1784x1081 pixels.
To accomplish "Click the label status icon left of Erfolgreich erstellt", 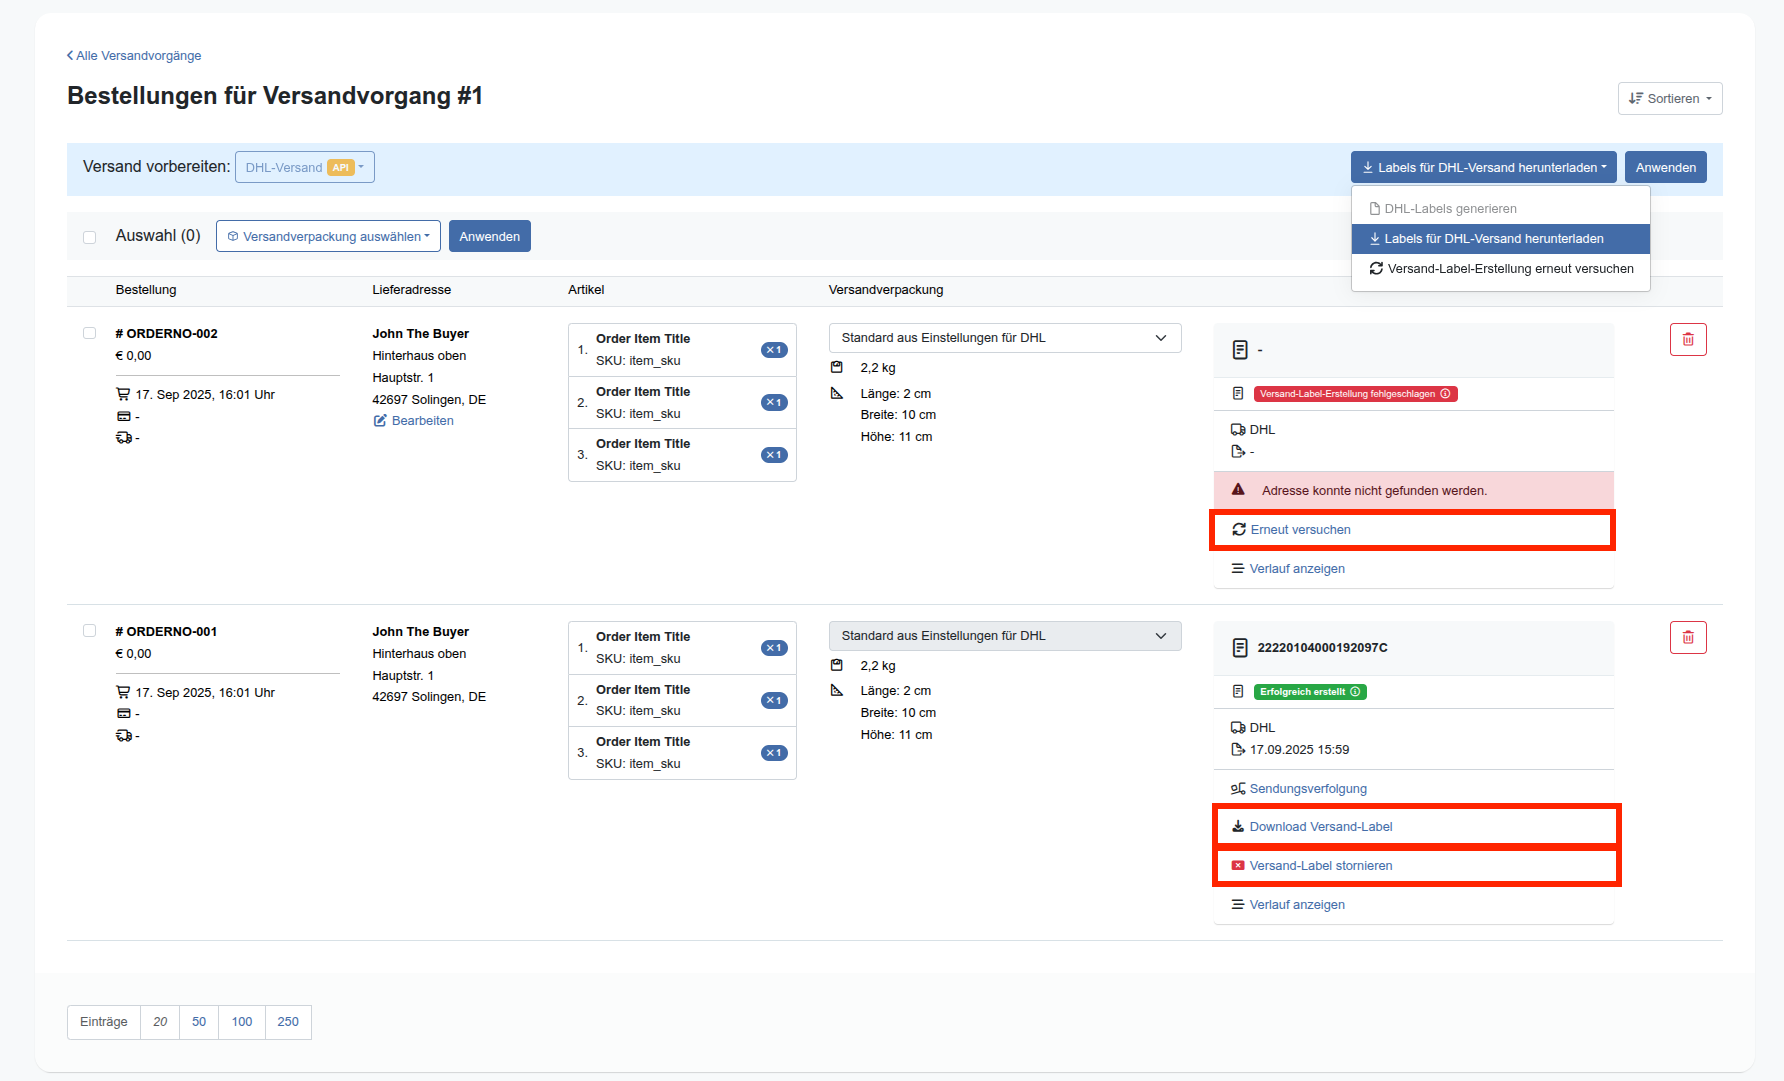I will 1238,692.
